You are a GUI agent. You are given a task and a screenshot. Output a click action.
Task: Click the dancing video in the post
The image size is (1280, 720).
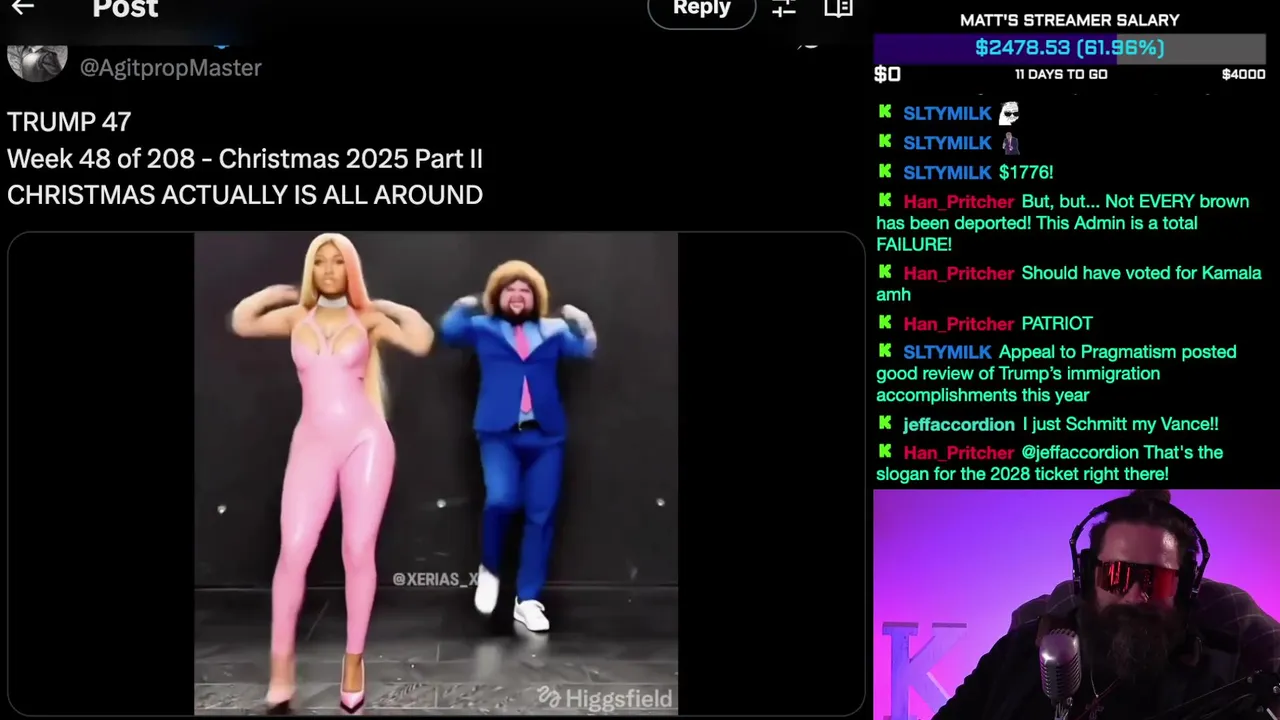pyautogui.click(x=436, y=474)
